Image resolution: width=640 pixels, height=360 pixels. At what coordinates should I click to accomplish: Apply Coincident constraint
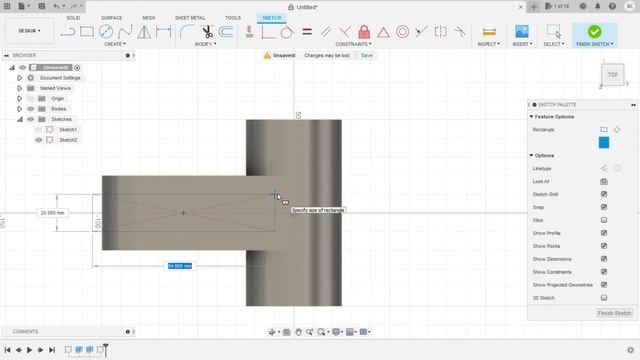click(x=268, y=32)
